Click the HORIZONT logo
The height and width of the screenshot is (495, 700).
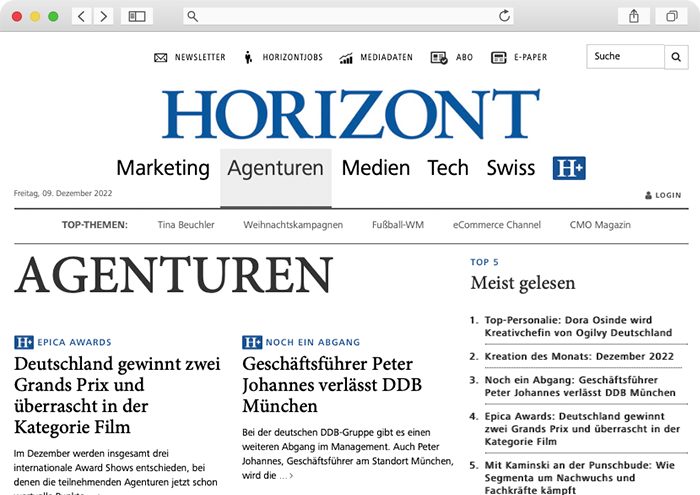click(351, 114)
